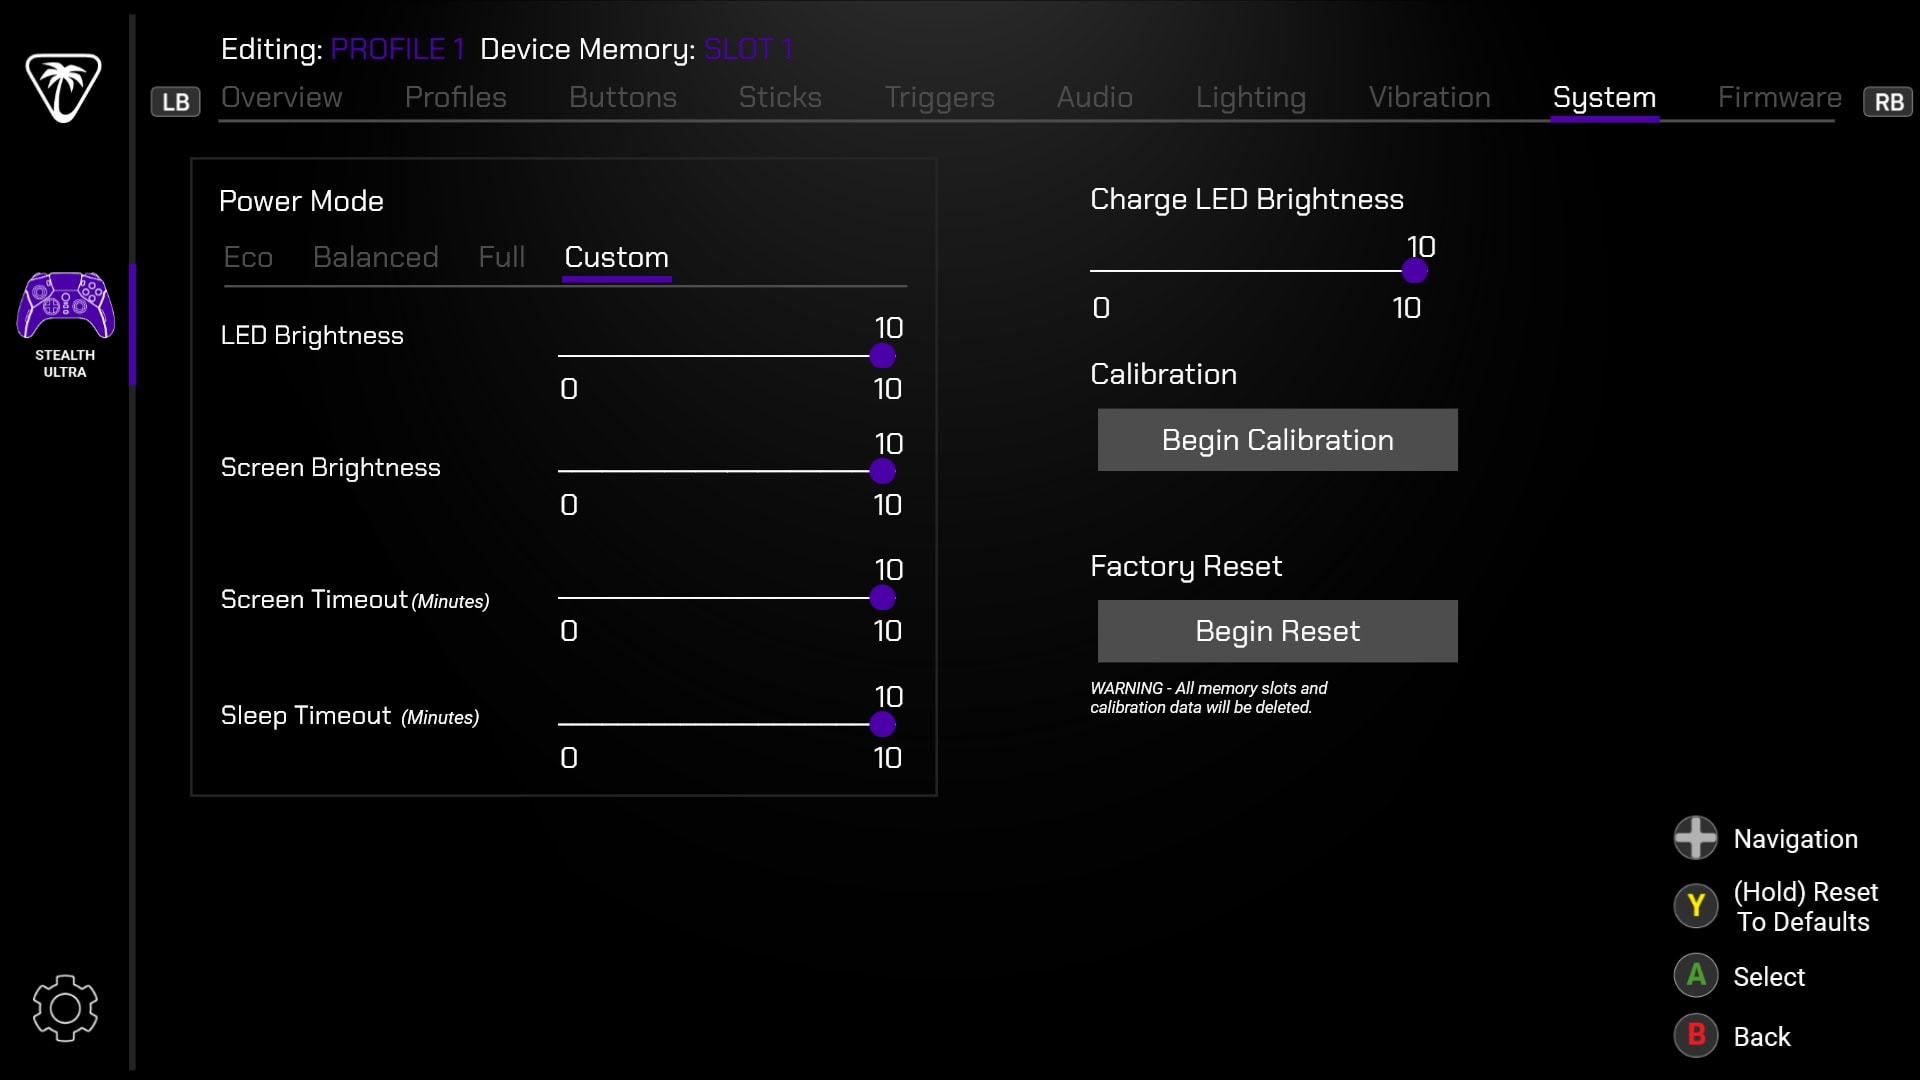The height and width of the screenshot is (1080, 1920).
Task: Click the Screen Brightness slider handle
Action: 882,471
